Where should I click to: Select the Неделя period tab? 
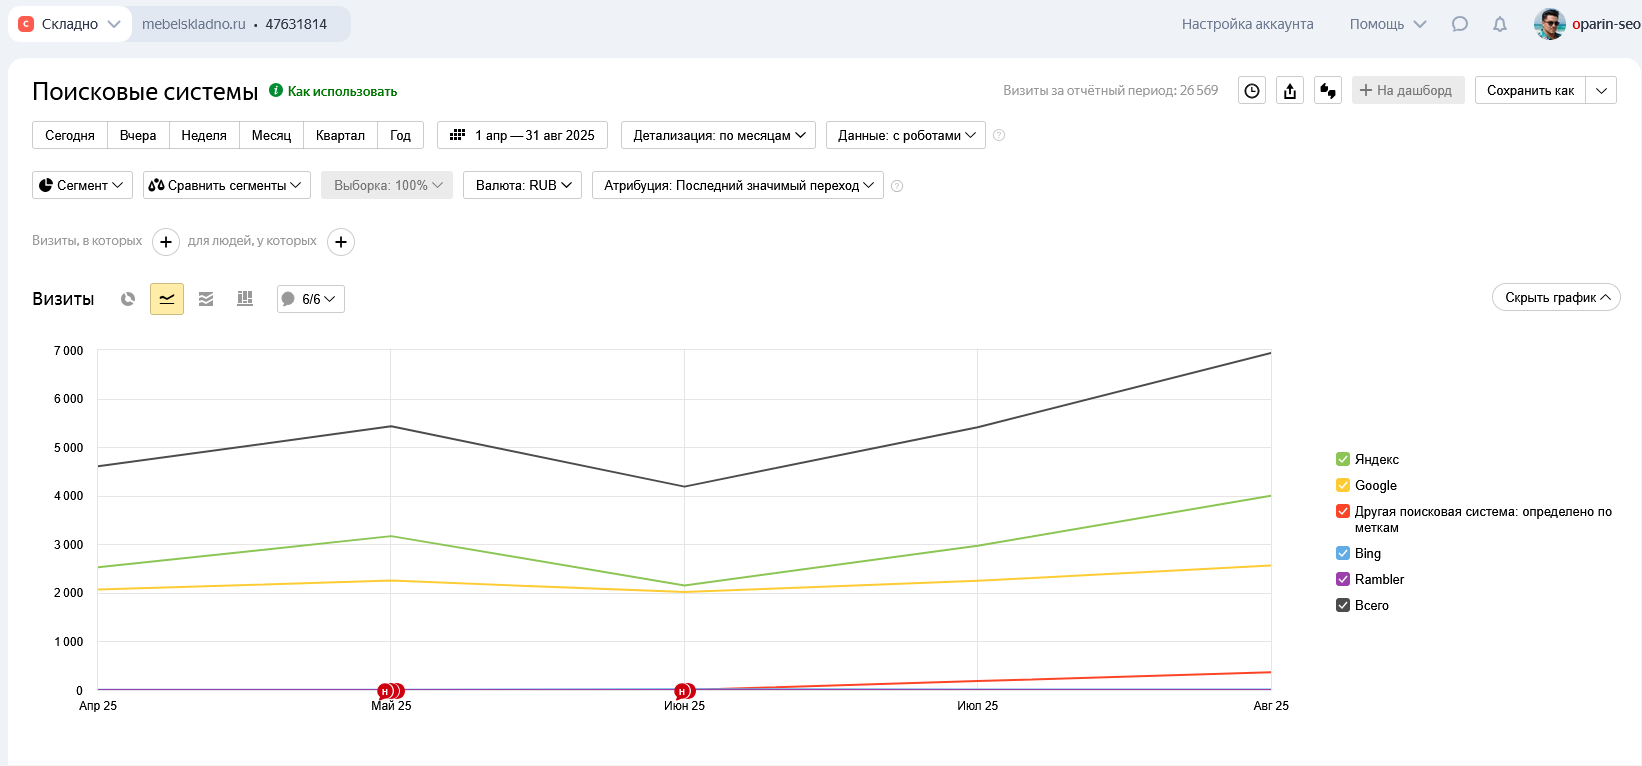[x=204, y=135]
